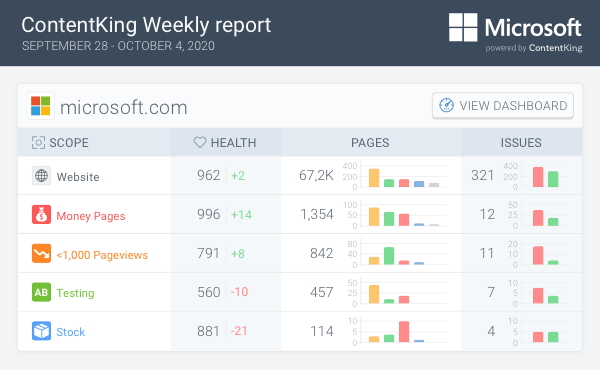Click the Money Pages pages bar chart
This screenshot has width=600, height=370.
tap(395, 215)
